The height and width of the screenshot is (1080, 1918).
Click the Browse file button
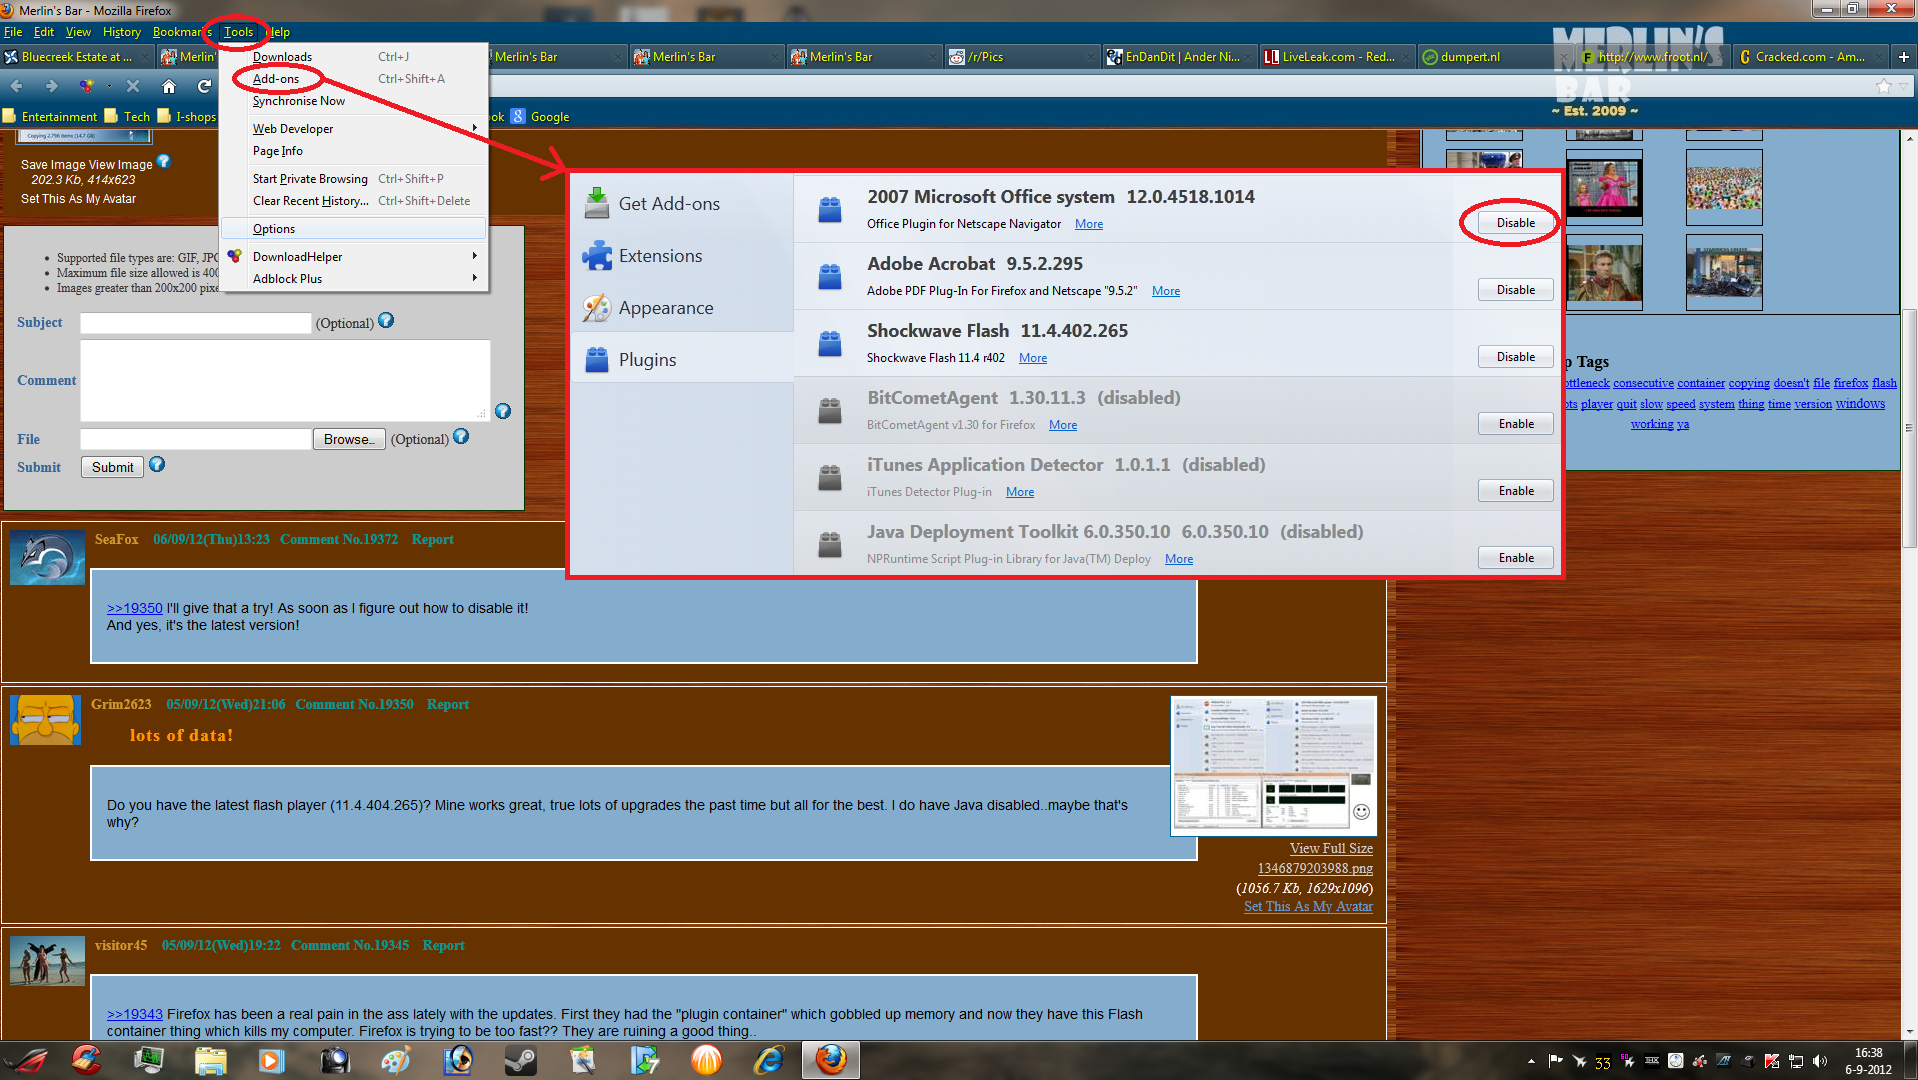[x=349, y=439]
